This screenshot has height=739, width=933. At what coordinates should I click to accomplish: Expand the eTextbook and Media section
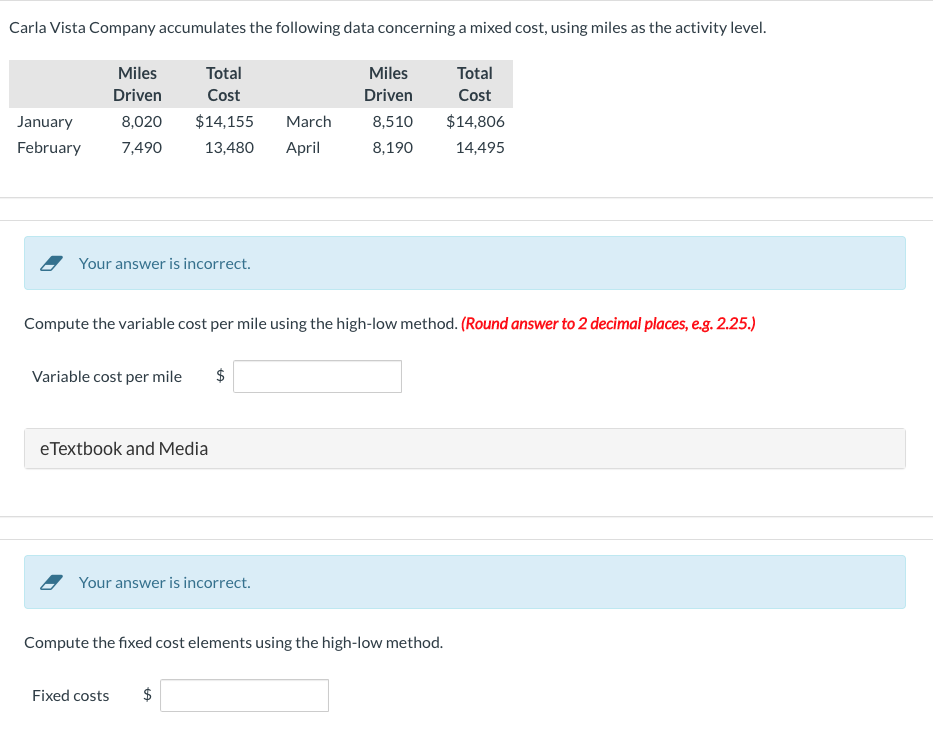(x=465, y=449)
